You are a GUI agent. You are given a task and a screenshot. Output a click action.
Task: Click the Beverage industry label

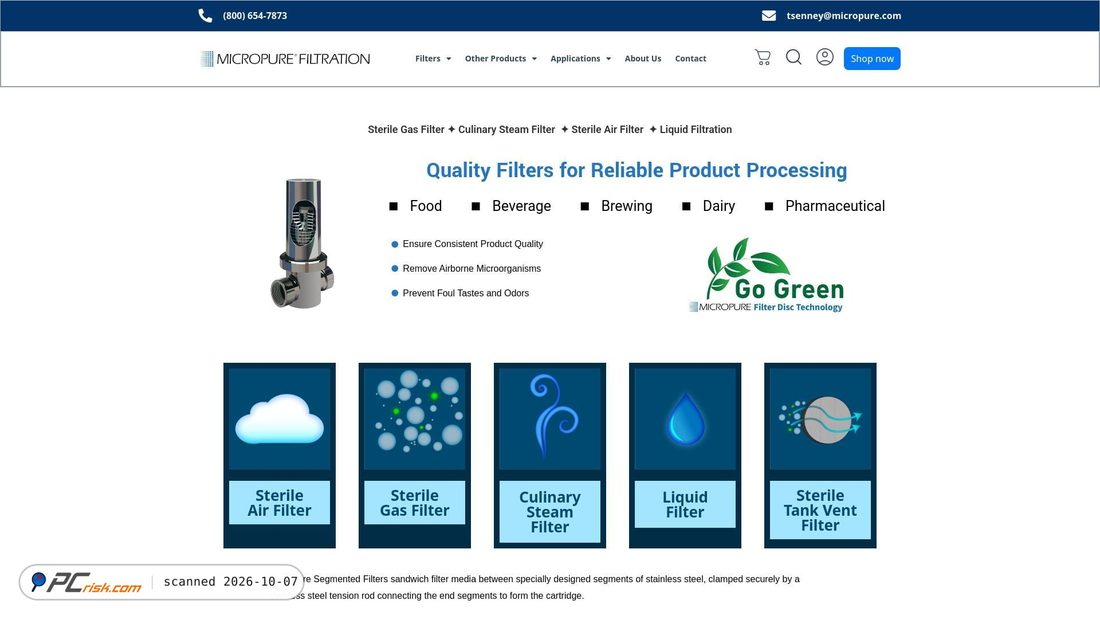[x=521, y=206]
